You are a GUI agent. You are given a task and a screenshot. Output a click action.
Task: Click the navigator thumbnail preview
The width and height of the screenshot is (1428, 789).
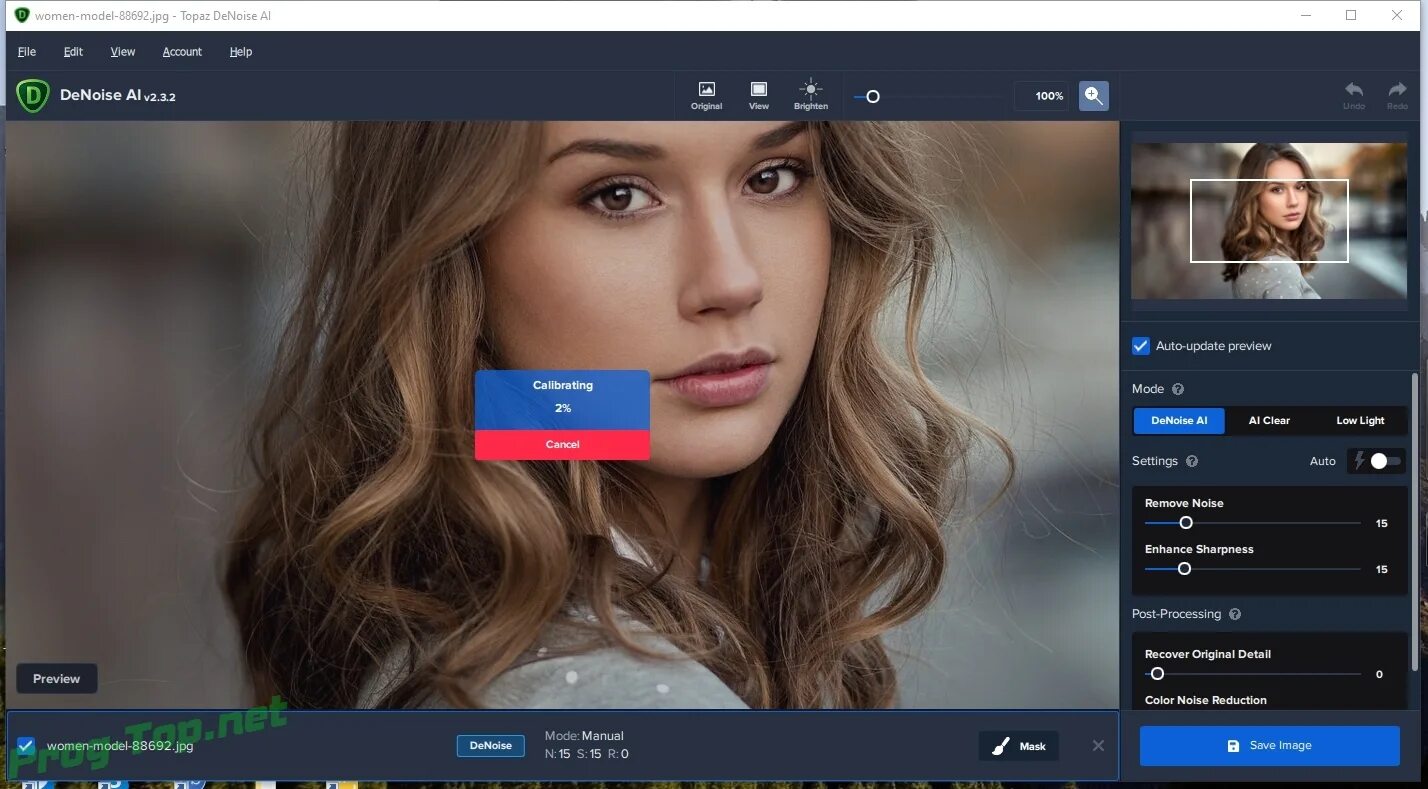point(1268,221)
